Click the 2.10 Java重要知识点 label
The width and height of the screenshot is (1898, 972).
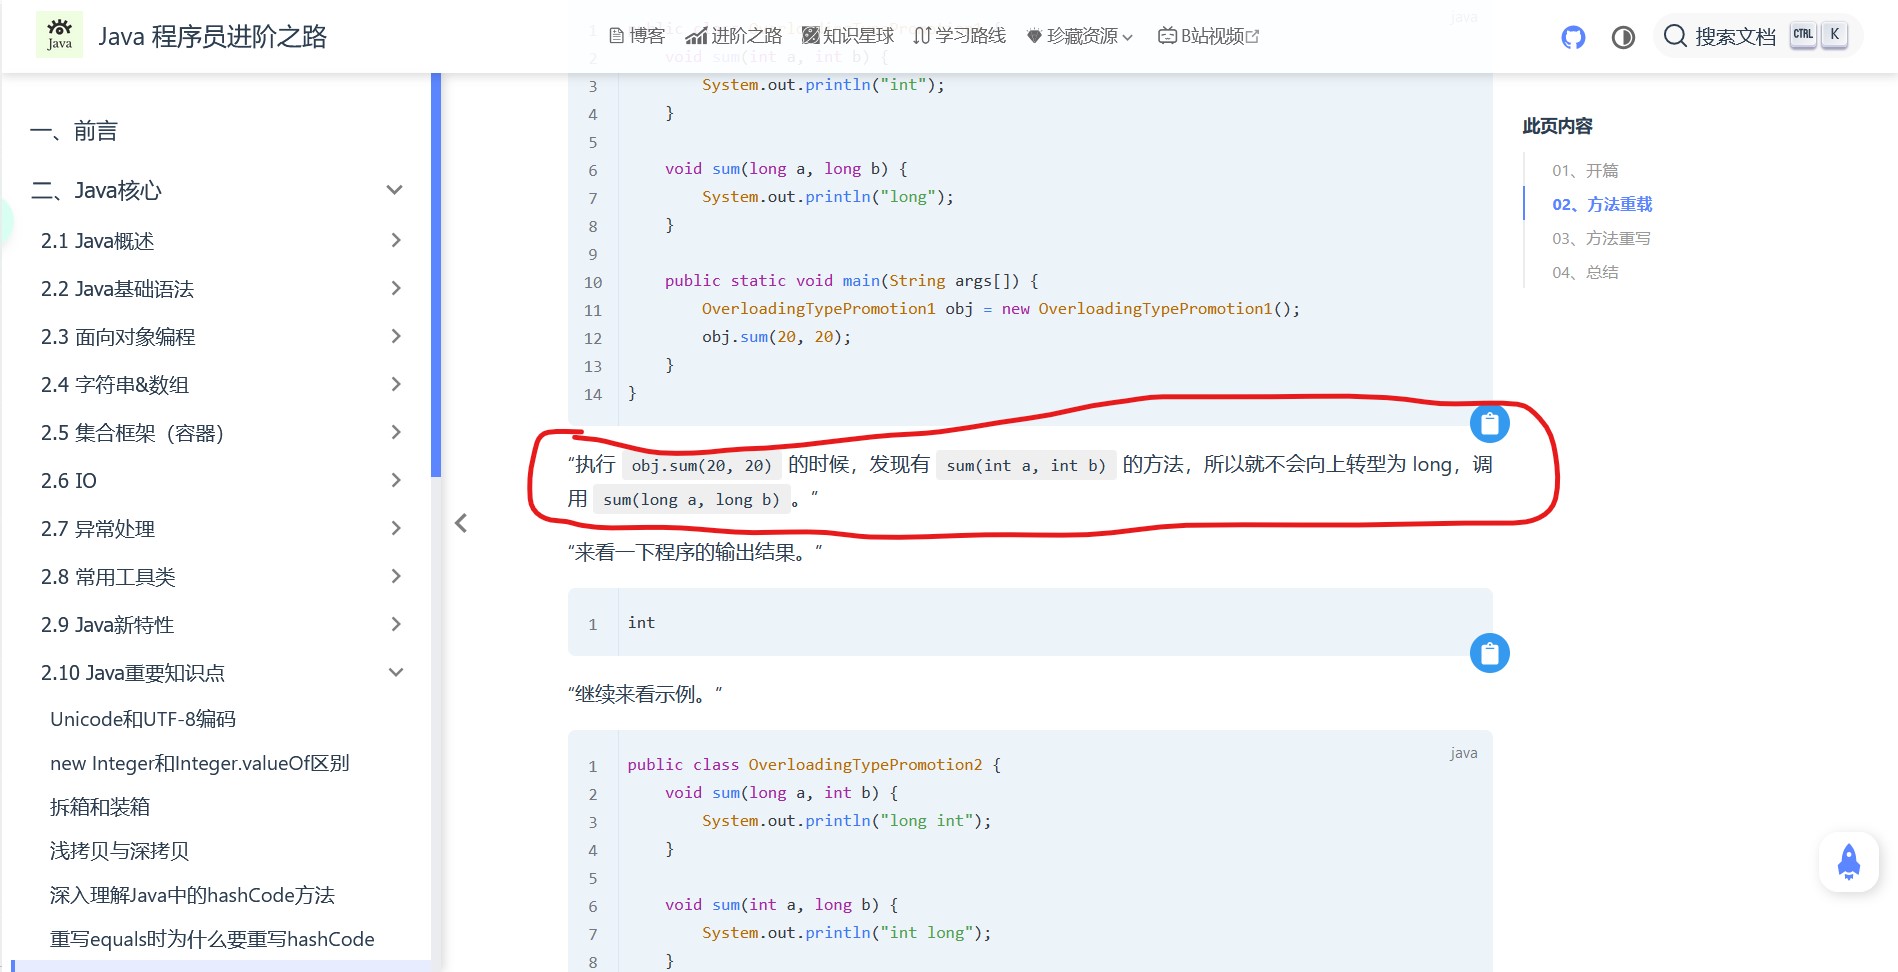click(x=133, y=673)
